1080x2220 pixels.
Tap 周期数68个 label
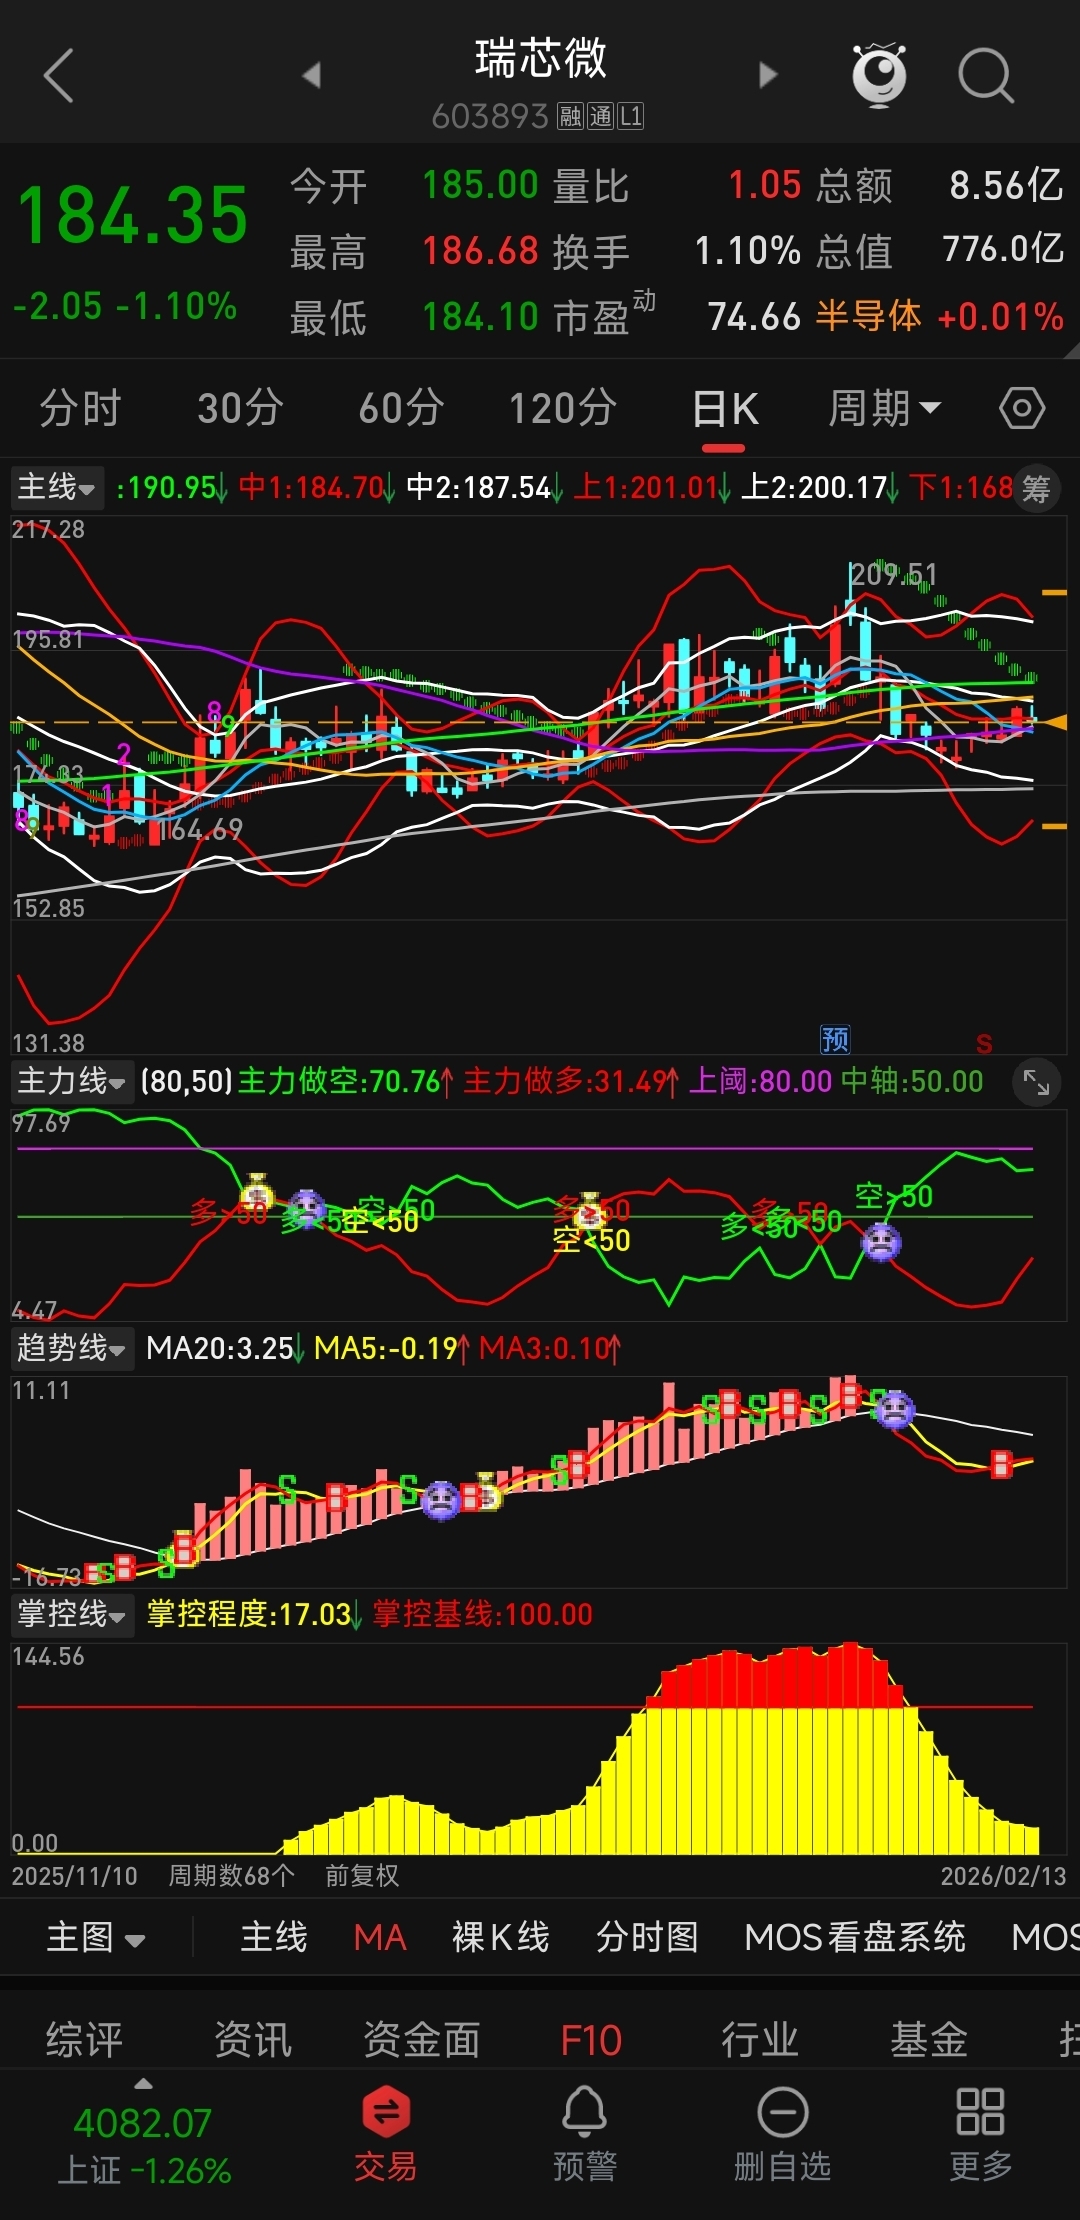tap(231, 1875)
